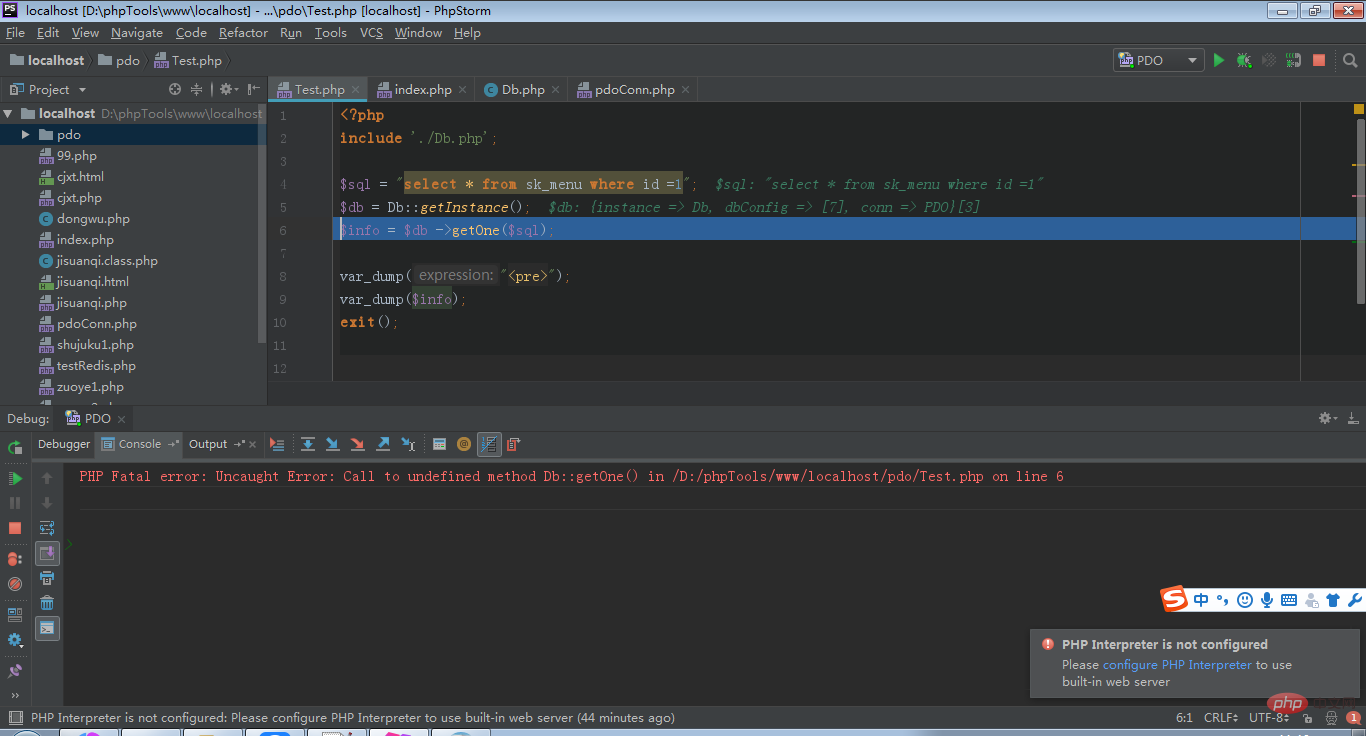Screen dimensions: 1366x736
Task: Toggle the sort values debug option
Action: pyautogui.click(x=489, y=444)
